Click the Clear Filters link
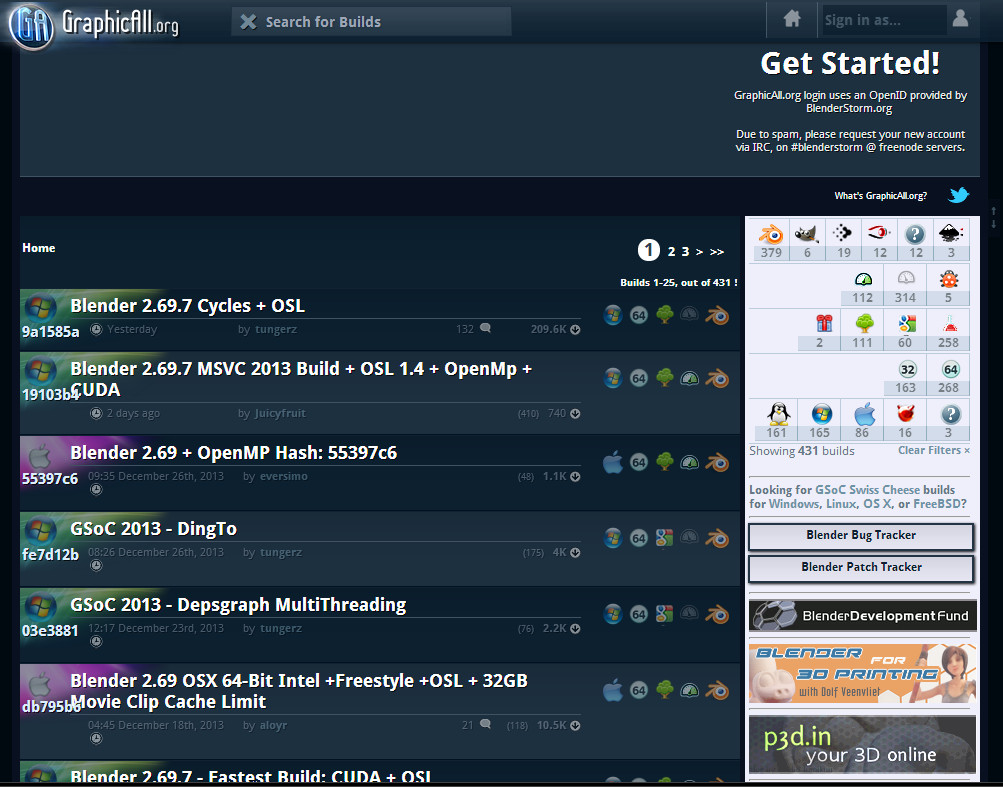1003x787 pixels. [933, 450]
